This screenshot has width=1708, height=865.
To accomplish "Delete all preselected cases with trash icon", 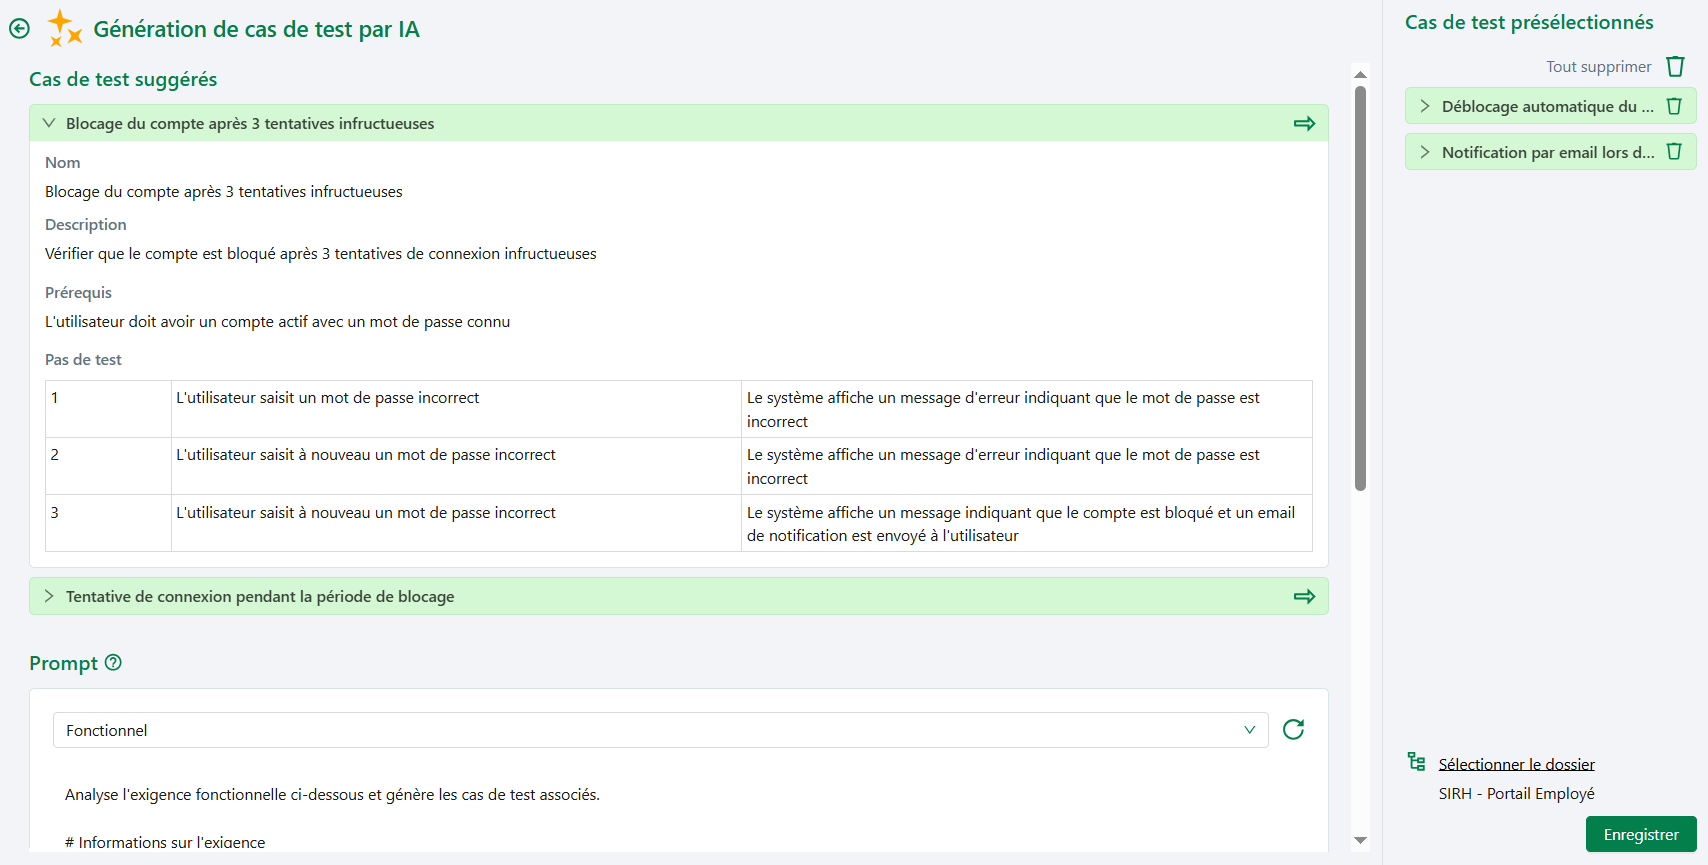I will [1675, 67].
